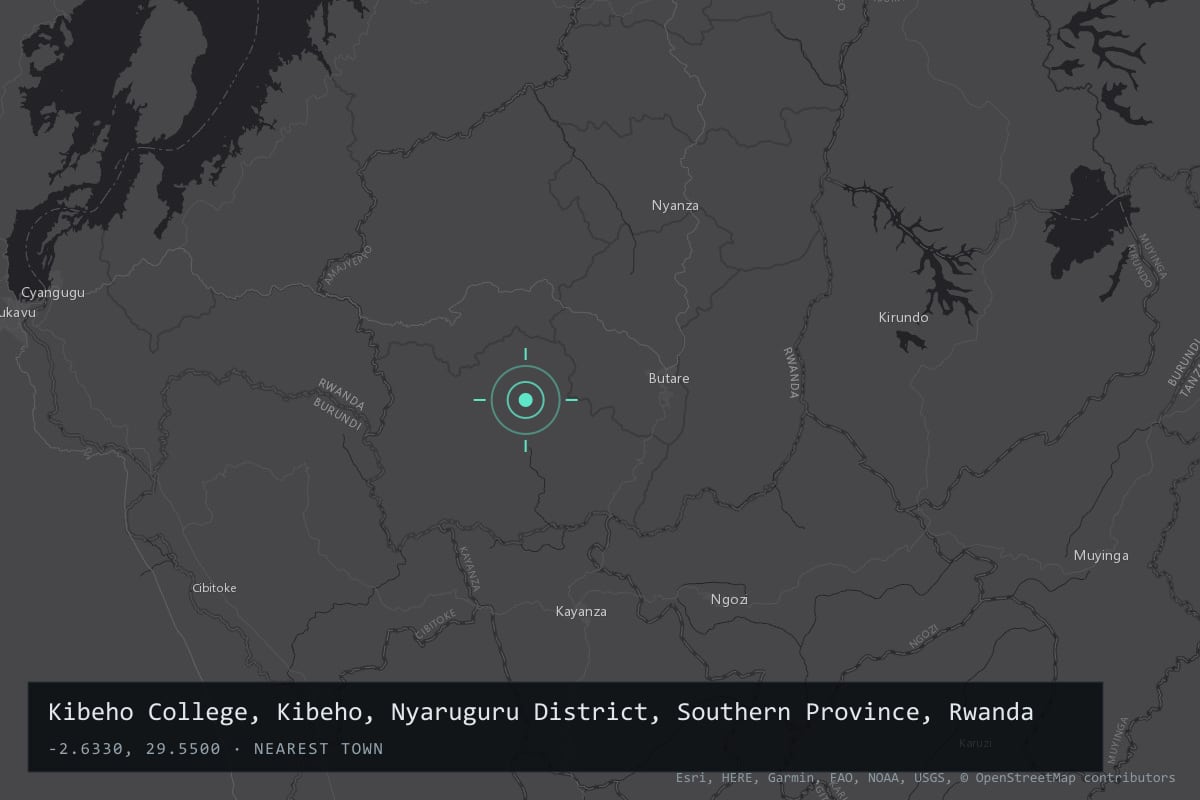Click the NEAREST TOWN label

pyautogui.click(x=318, y=748)
